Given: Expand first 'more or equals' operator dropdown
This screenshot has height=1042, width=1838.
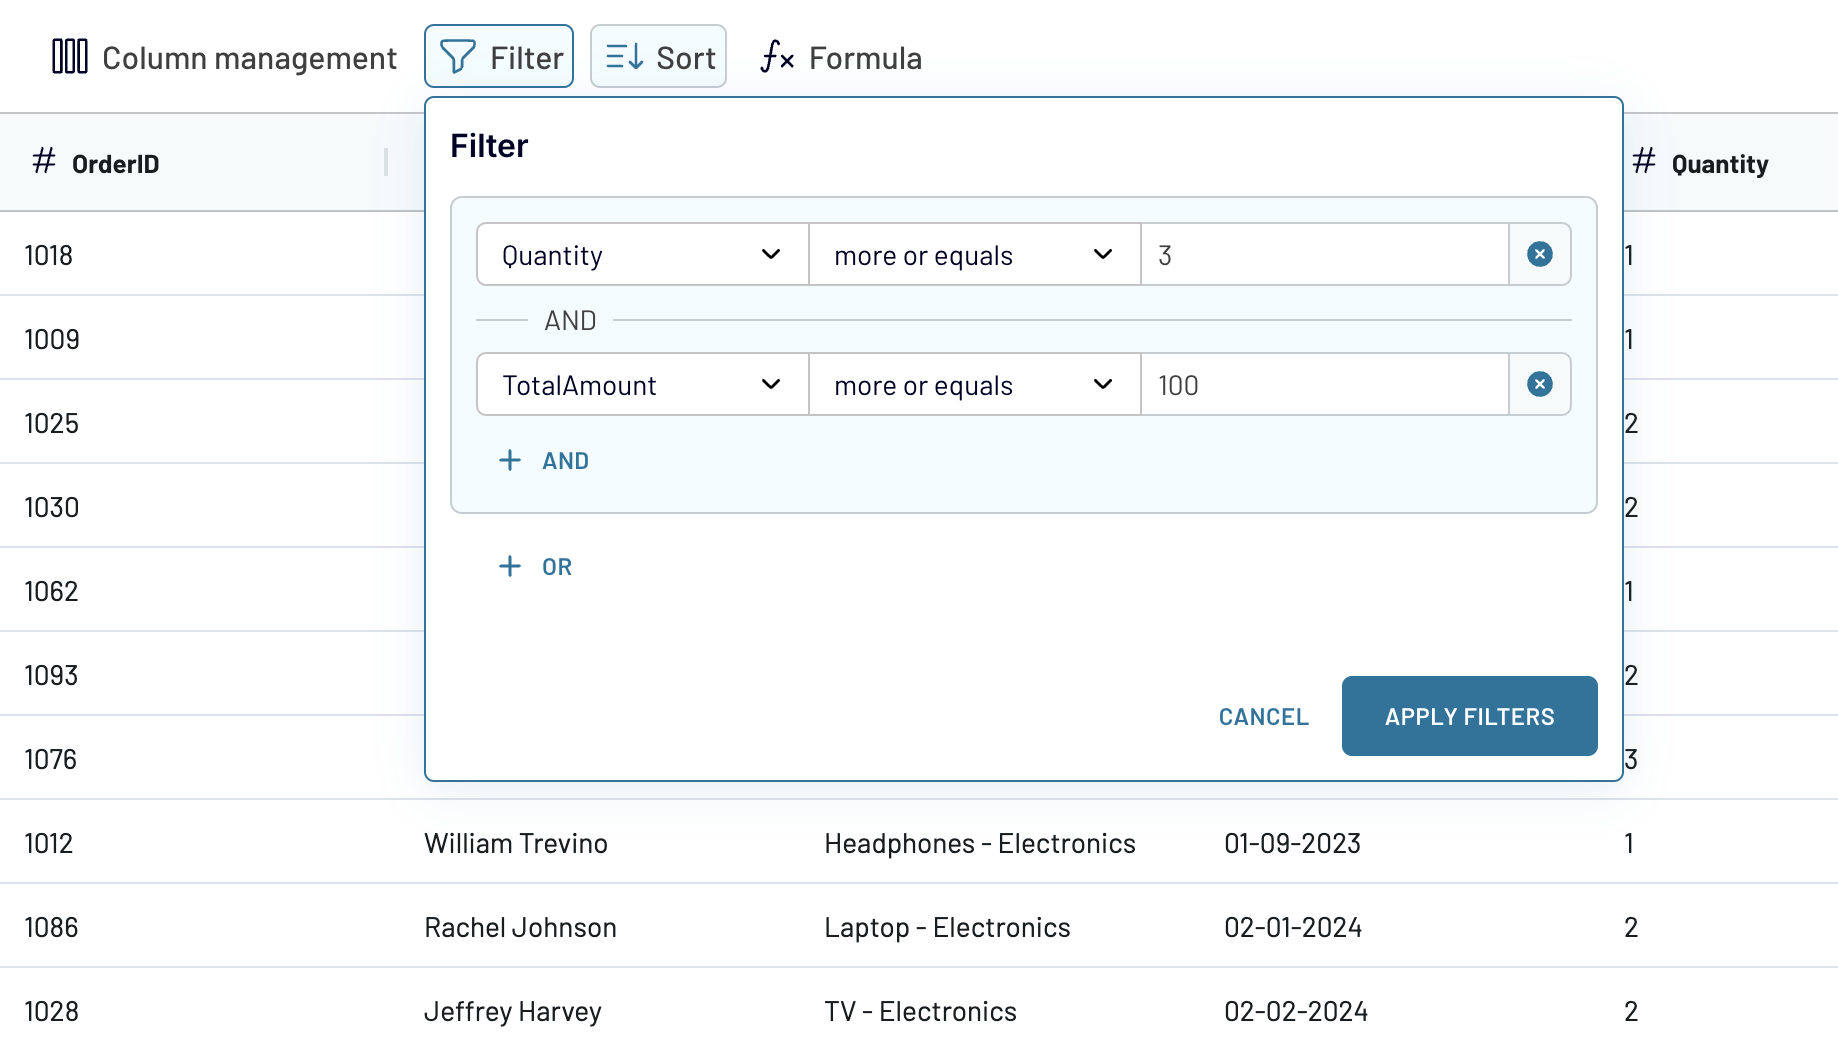Looking at the screenshot, I should [x=974, y=255].
